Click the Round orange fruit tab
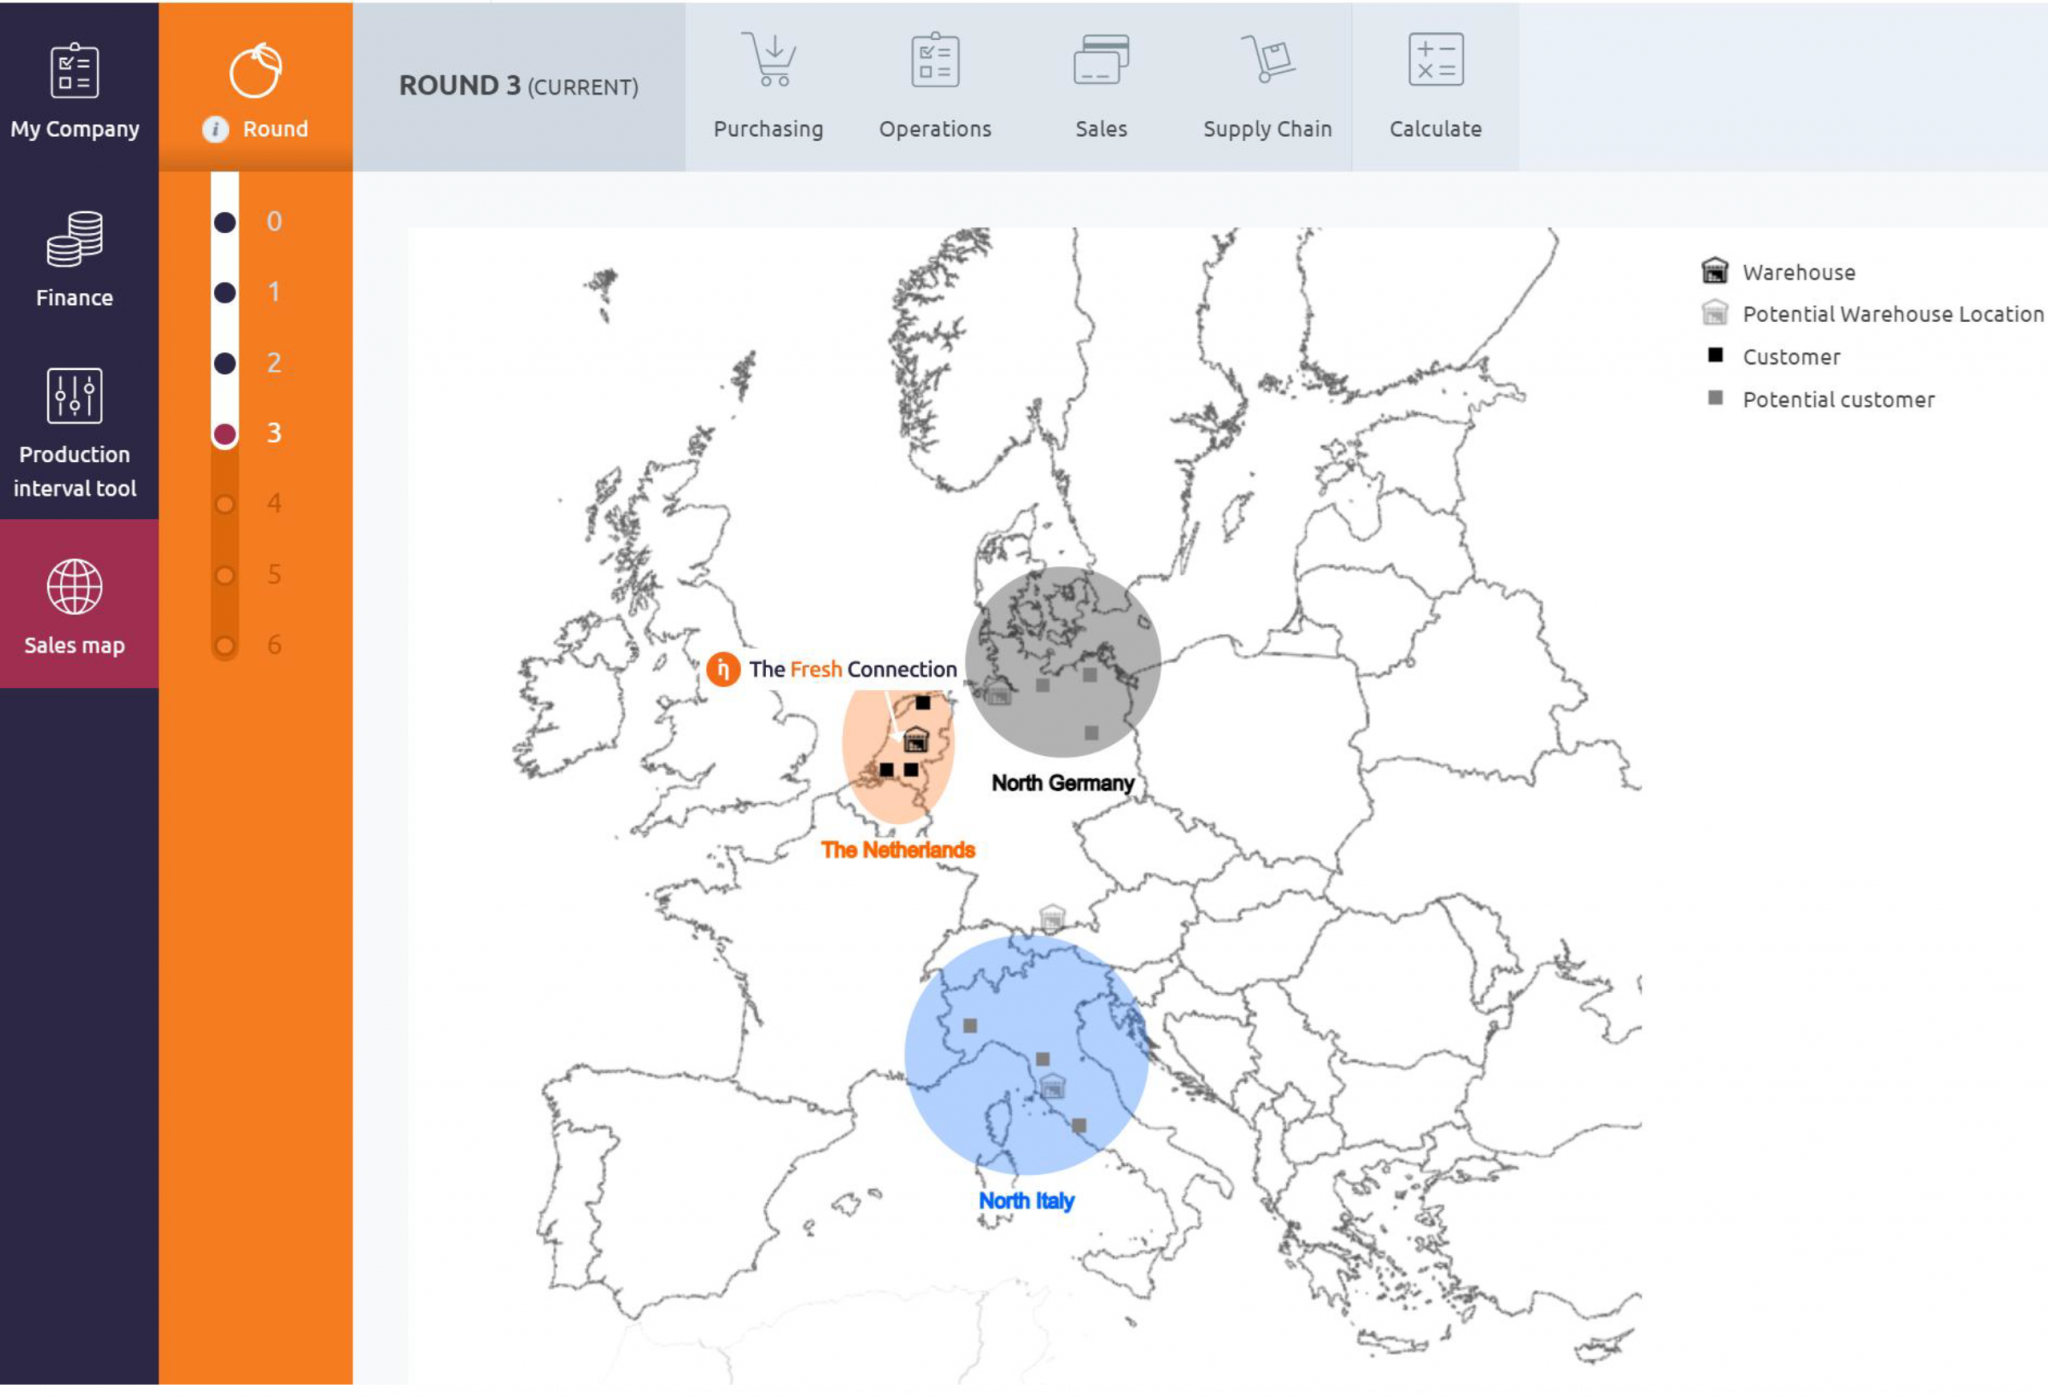Viewport: 2048px width, 1399px height. click(x=256, y=71)
